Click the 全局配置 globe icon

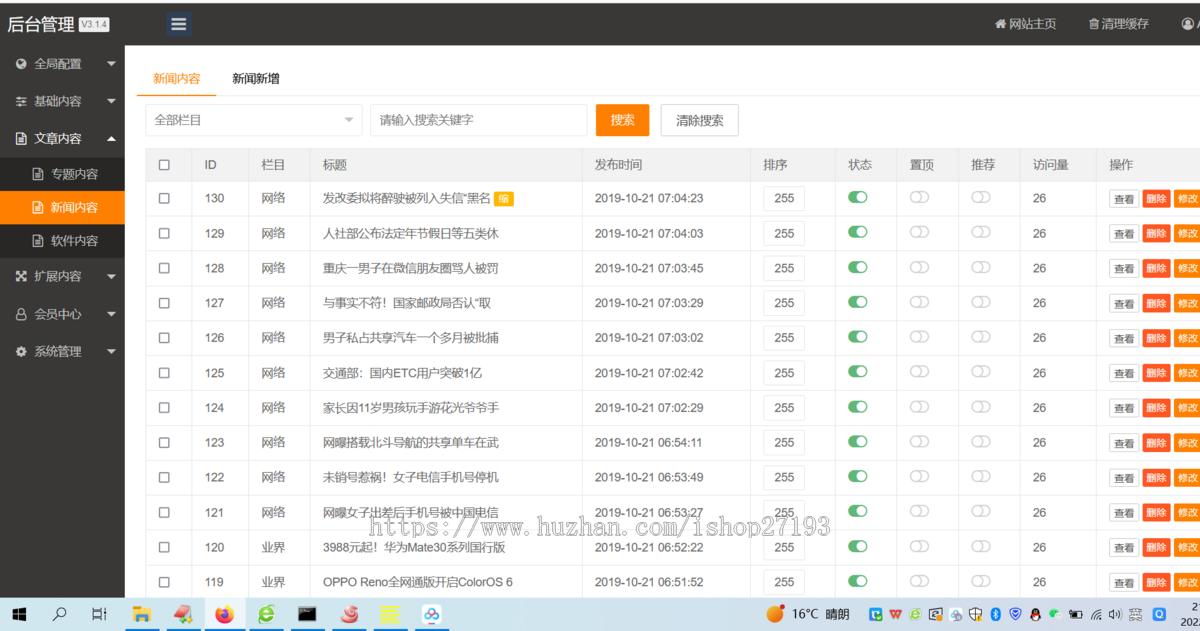21,64
